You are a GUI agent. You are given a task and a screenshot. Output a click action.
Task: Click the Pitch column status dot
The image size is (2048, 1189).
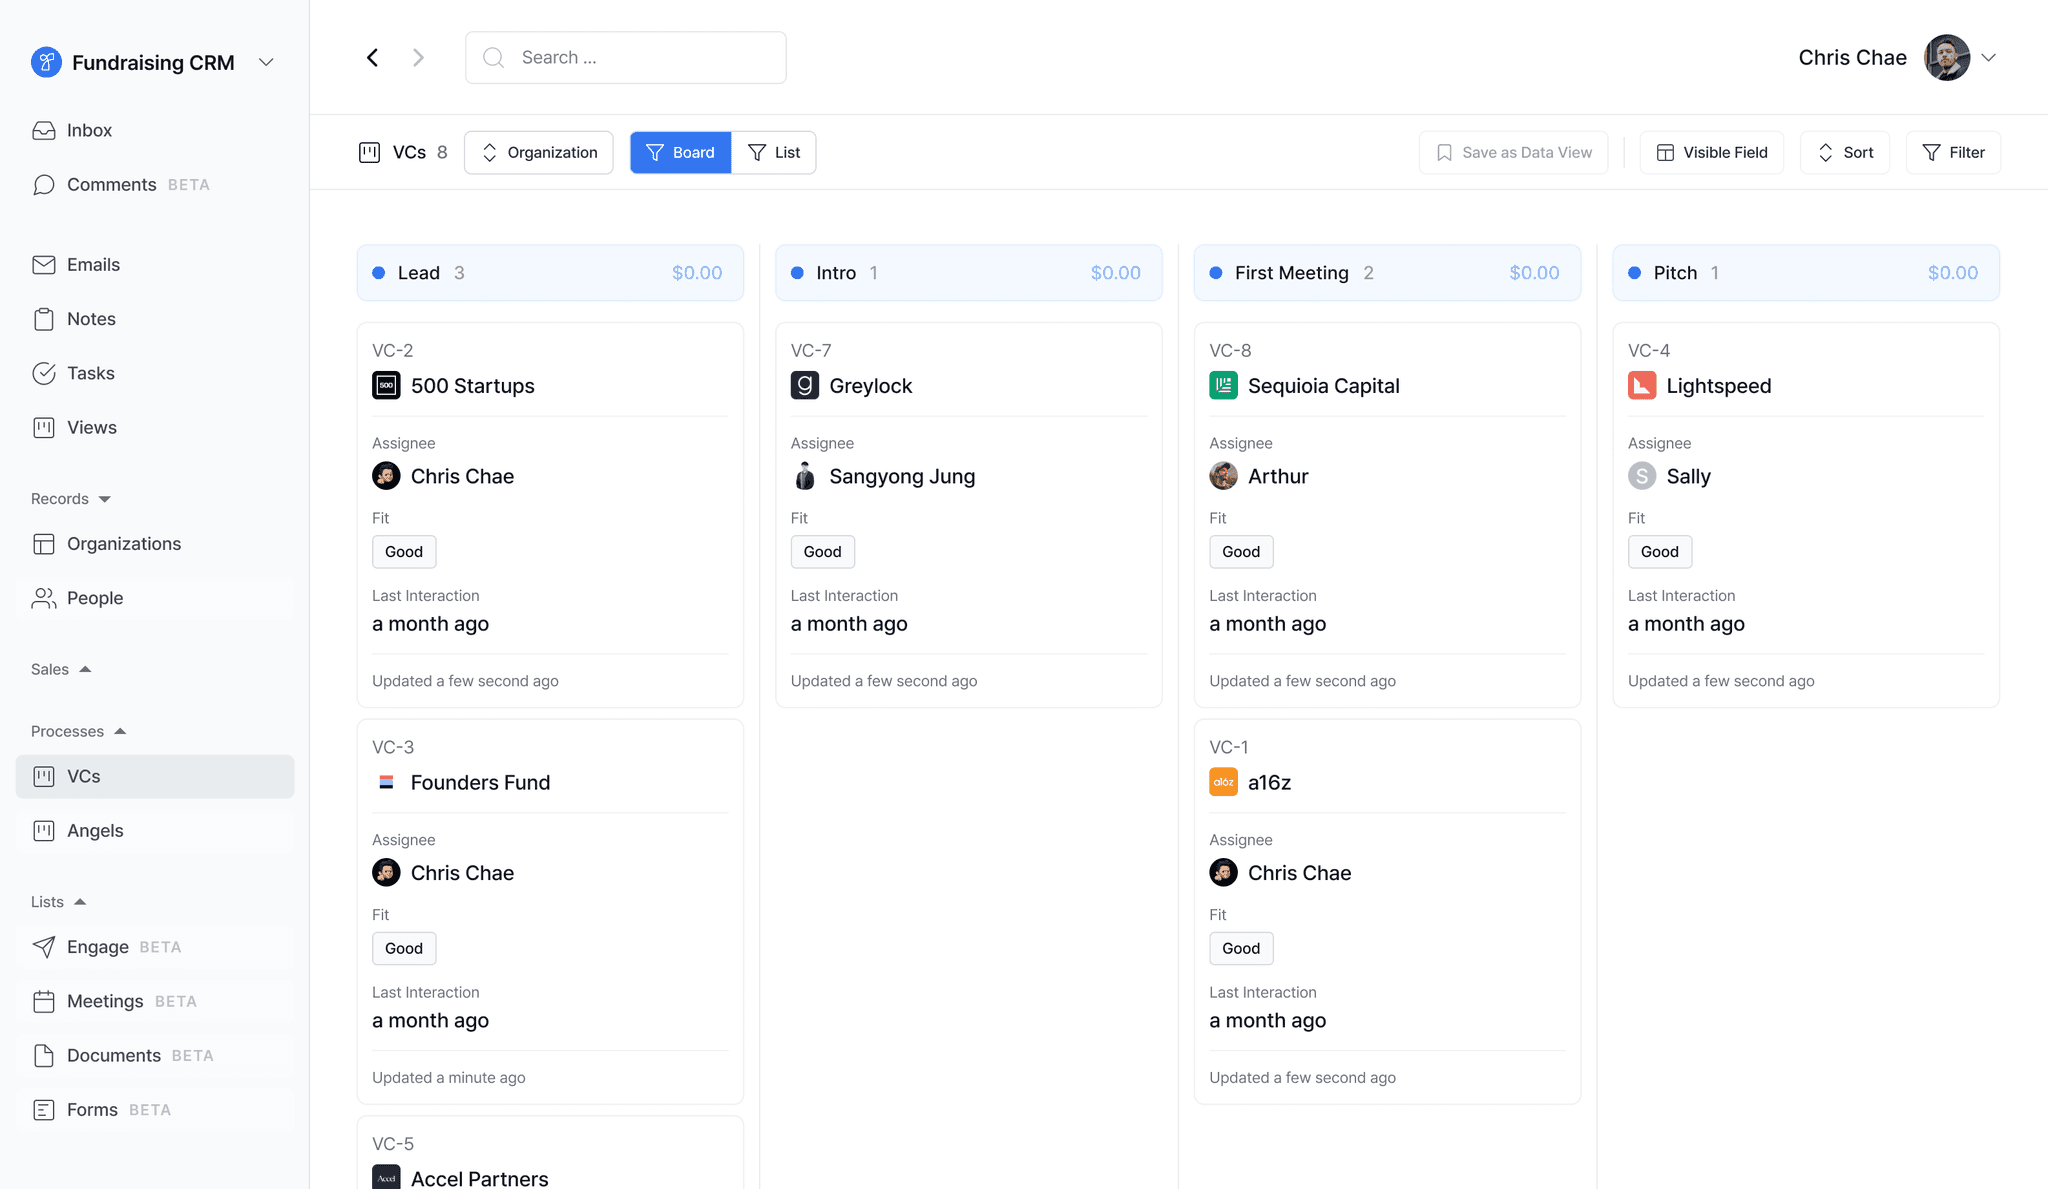1634,273
